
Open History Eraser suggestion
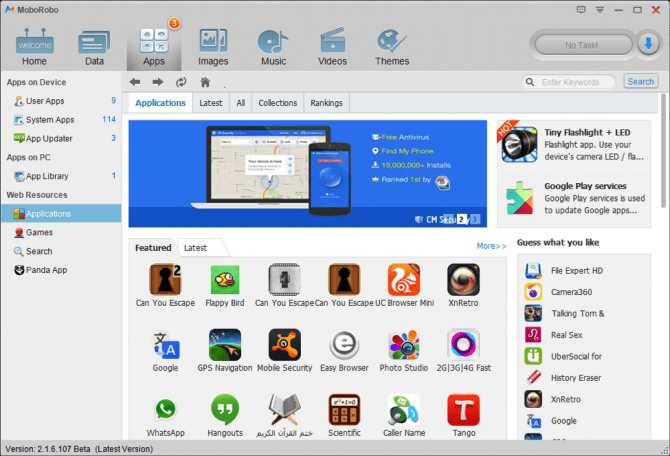[x=563, y=378]
